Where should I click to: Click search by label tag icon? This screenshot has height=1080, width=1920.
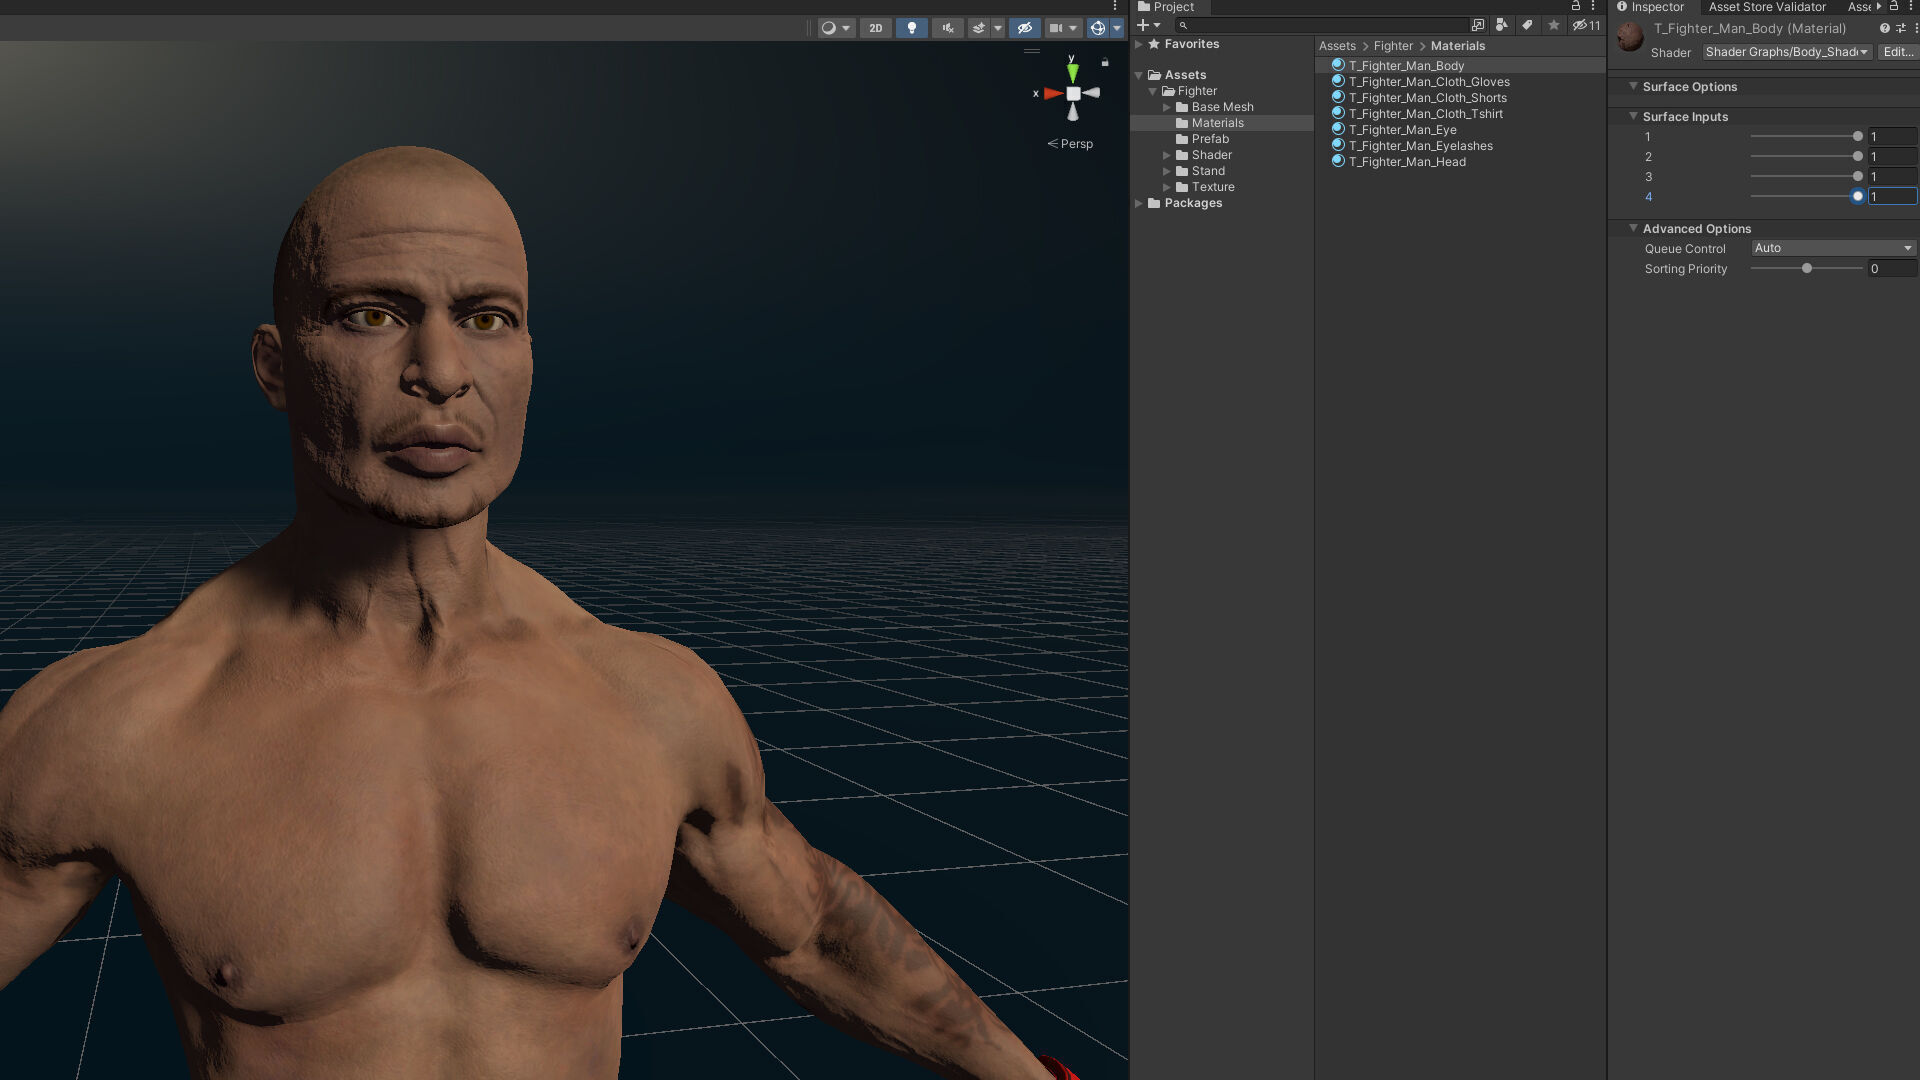click(x=1527, y=25)
